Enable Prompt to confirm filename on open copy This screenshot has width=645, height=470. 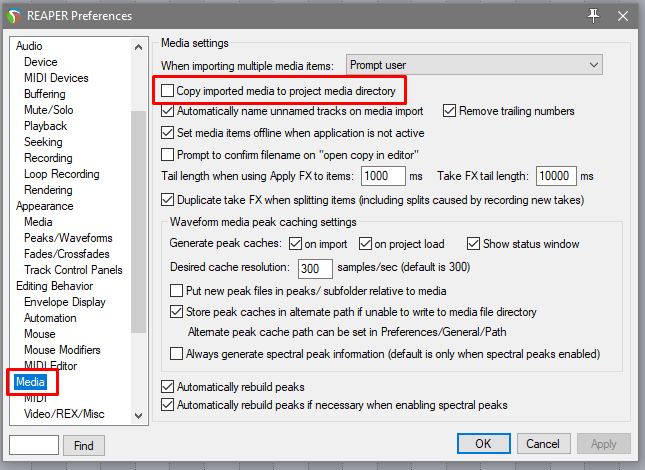pos(167,155)
